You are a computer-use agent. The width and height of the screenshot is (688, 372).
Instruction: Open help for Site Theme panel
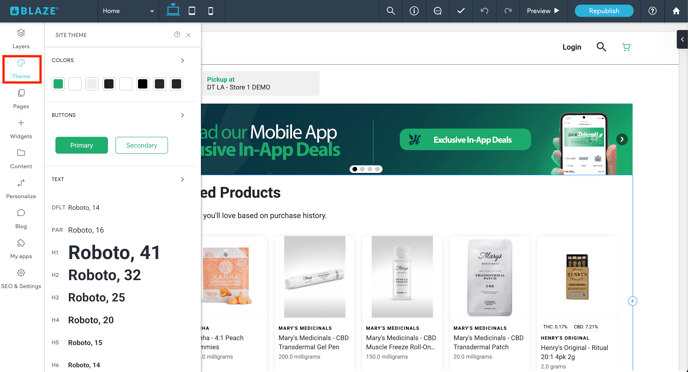point(177,34)
